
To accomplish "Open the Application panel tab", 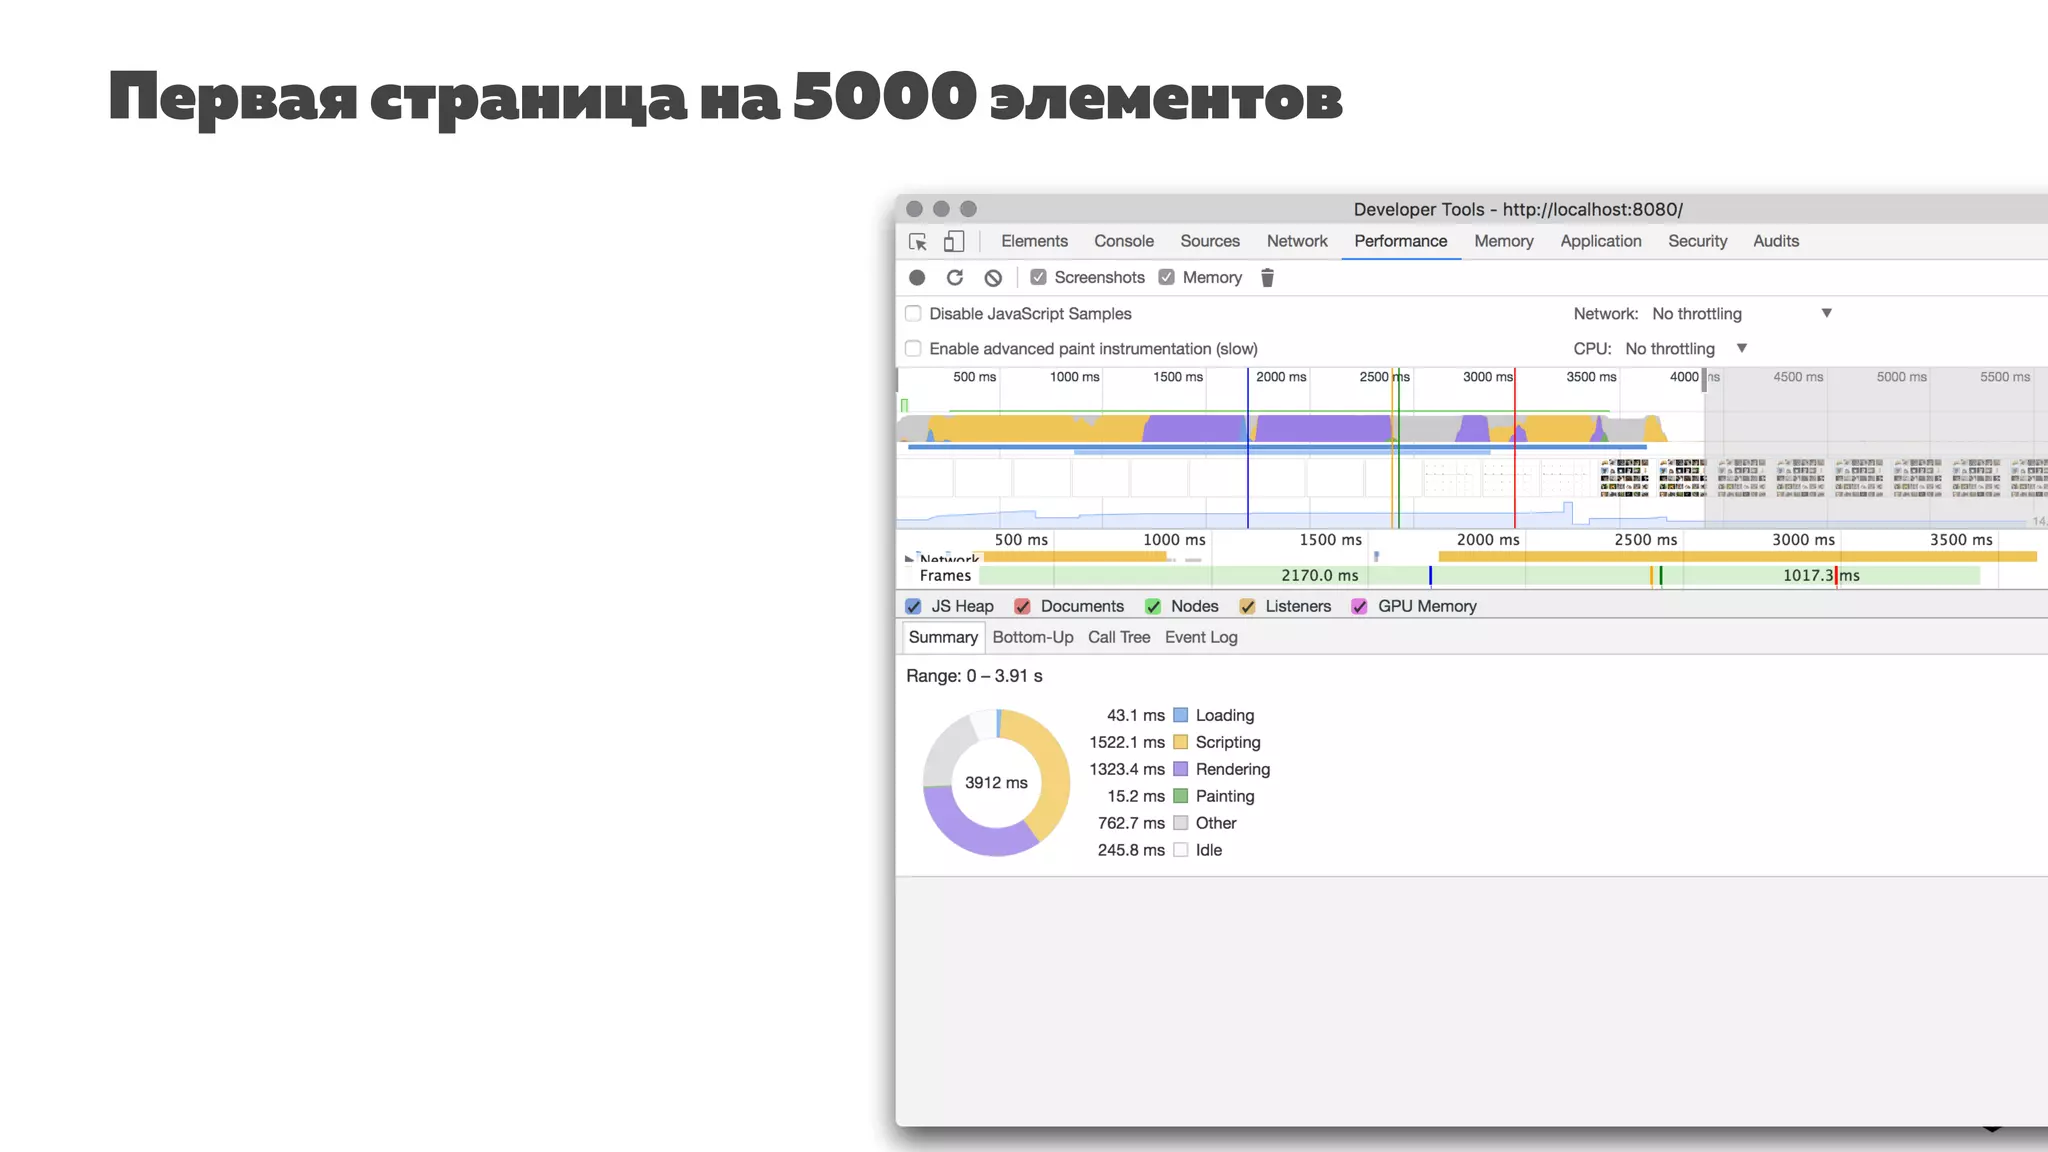I will point(1601,241).
